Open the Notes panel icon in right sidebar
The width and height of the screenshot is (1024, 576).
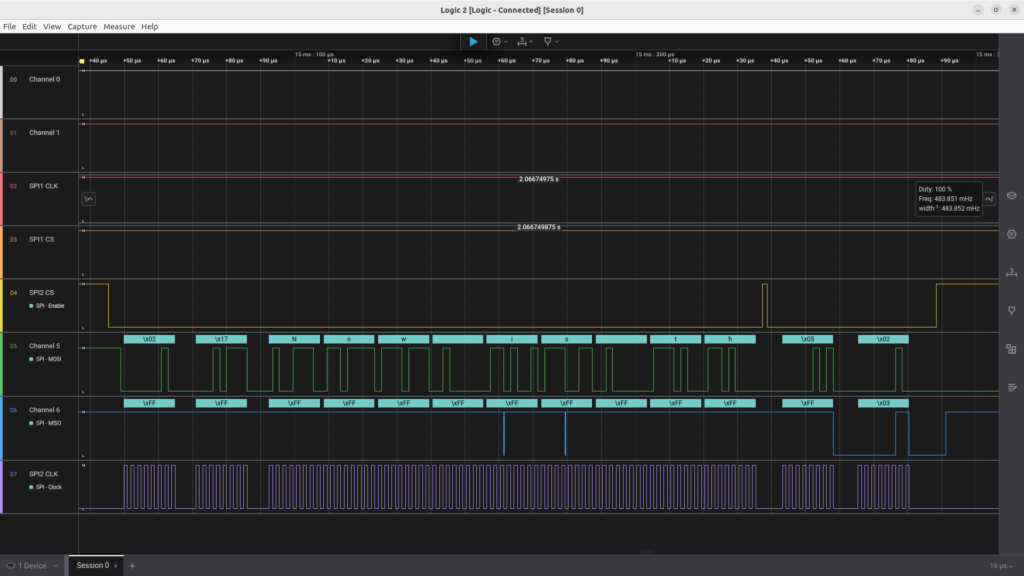(1012, 387)
